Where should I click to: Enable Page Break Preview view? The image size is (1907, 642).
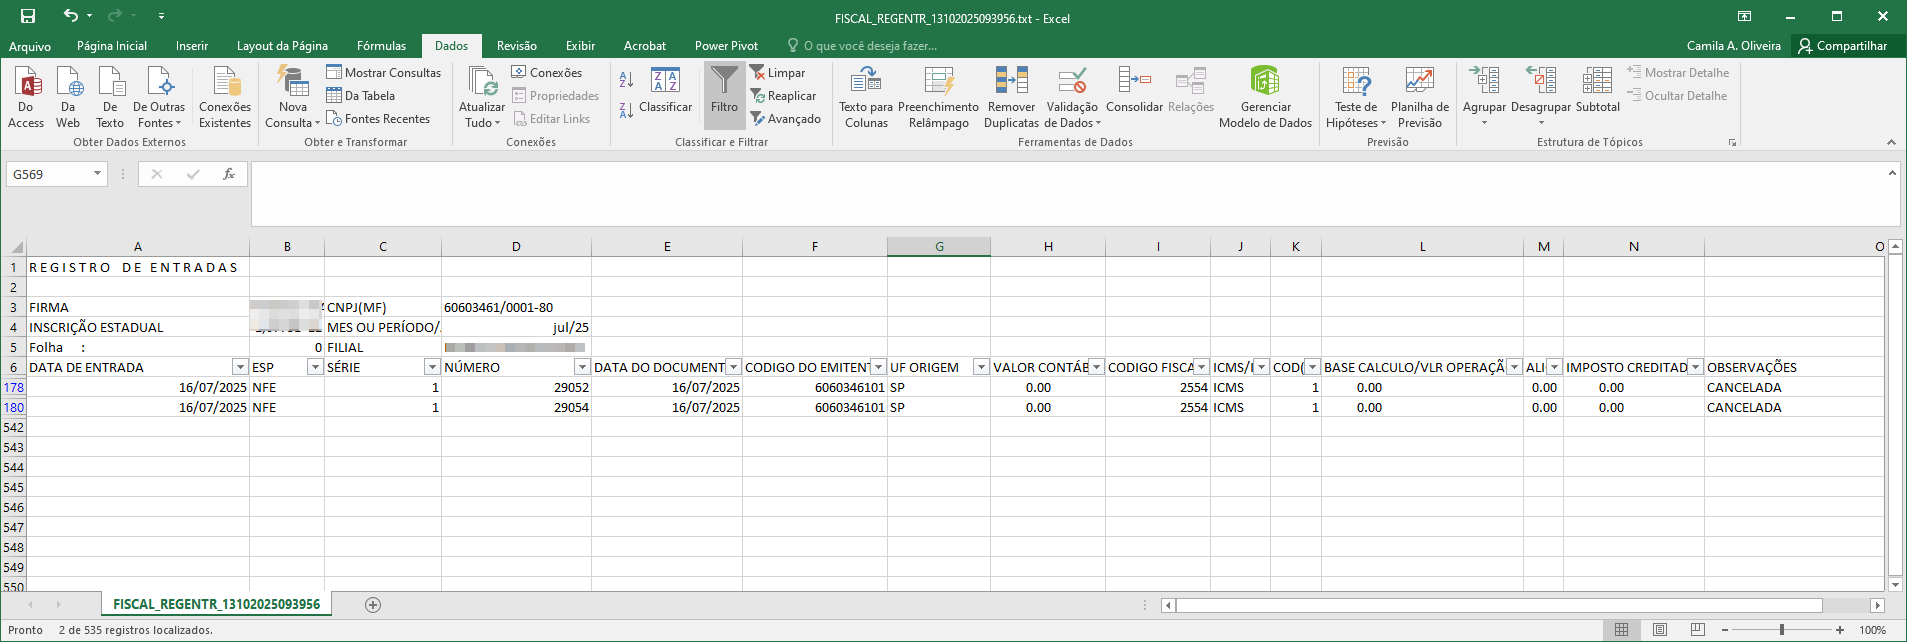[x=1697, y=630]
